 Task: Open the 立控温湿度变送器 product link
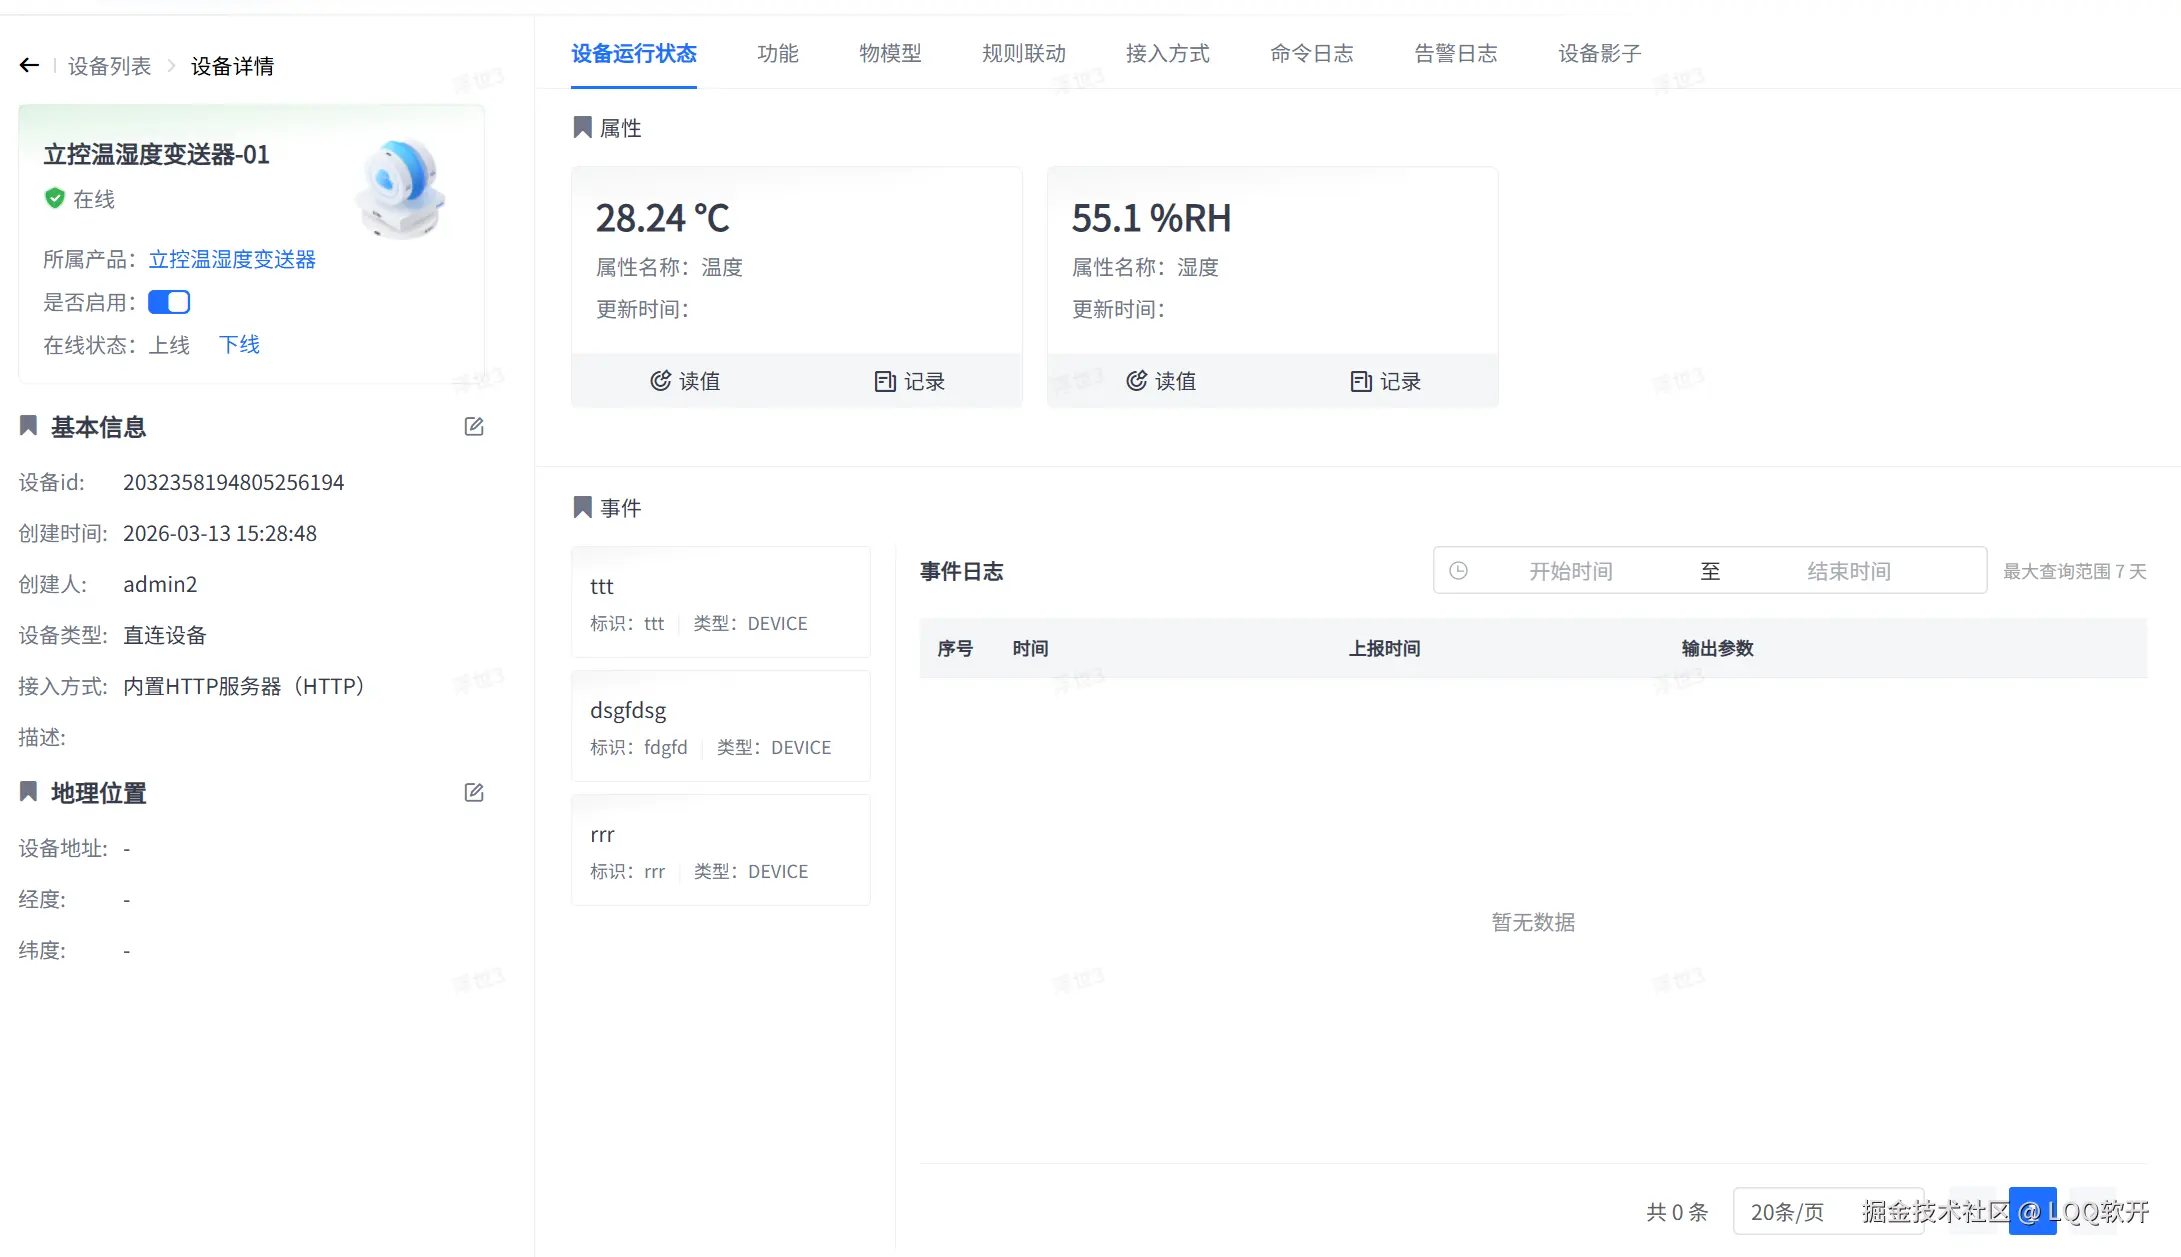[232, 260]
